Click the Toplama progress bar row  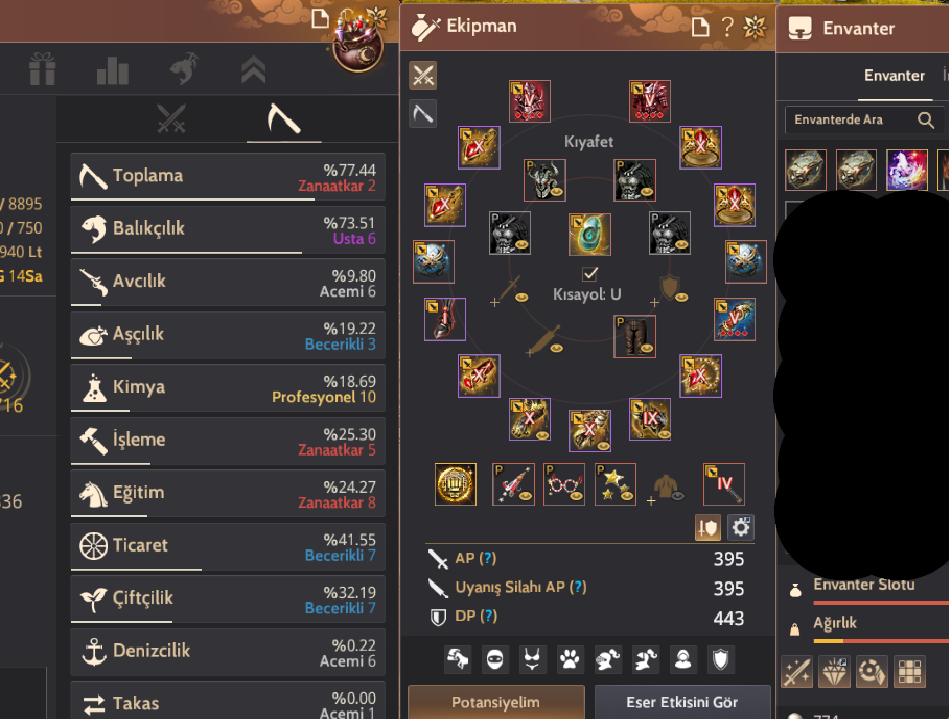coord(228,177)
